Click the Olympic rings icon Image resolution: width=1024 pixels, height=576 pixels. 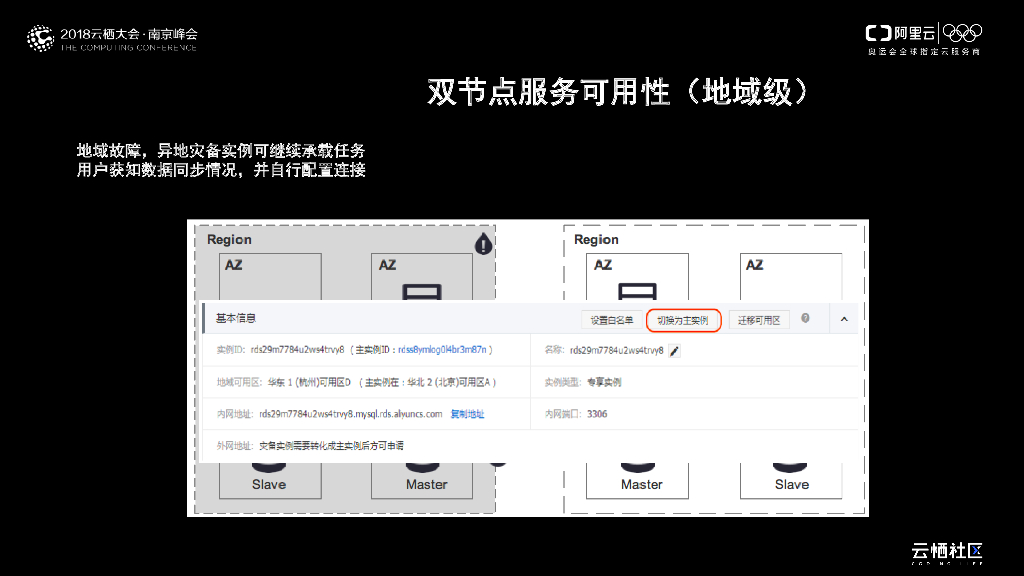point(963,33)
